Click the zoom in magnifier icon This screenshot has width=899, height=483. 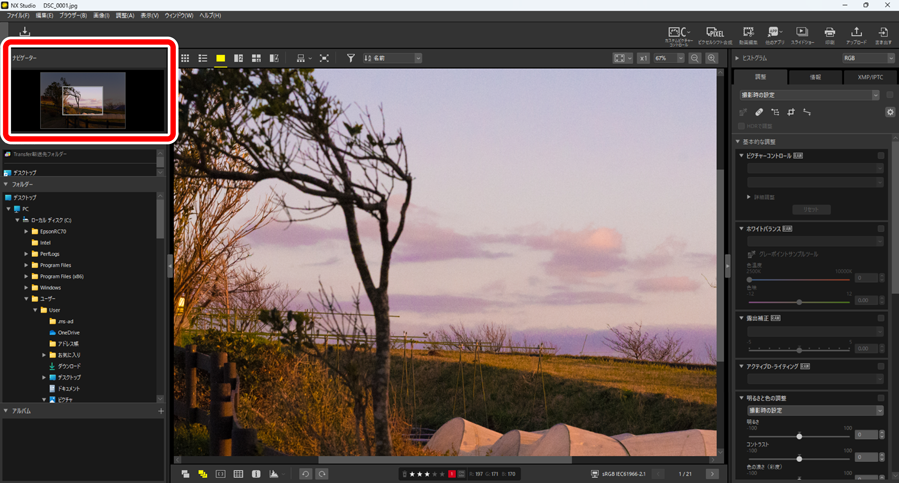pos(712,59)
